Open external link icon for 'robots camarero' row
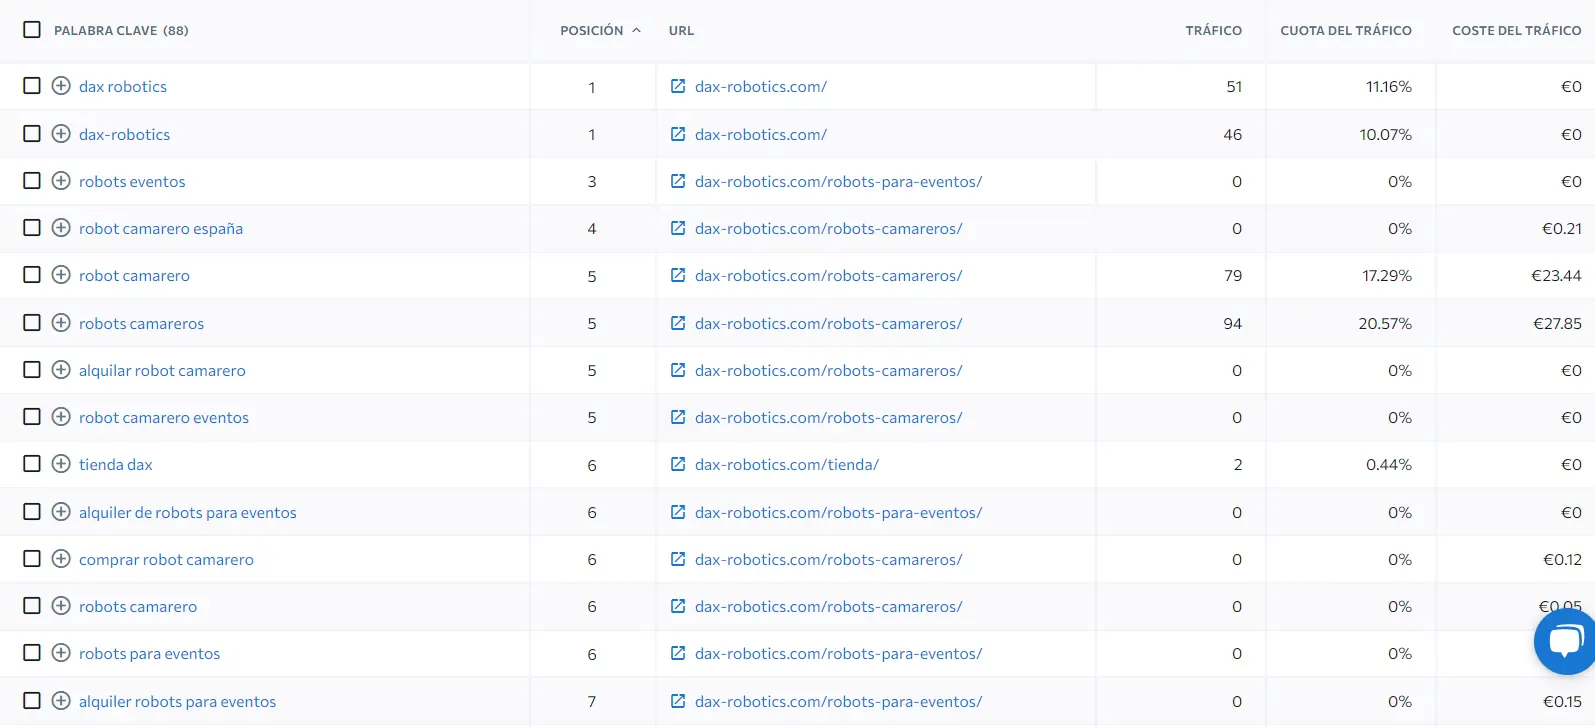Viewport: 1595px width, 728px height. pyautogui.click(x=678, y=606)
